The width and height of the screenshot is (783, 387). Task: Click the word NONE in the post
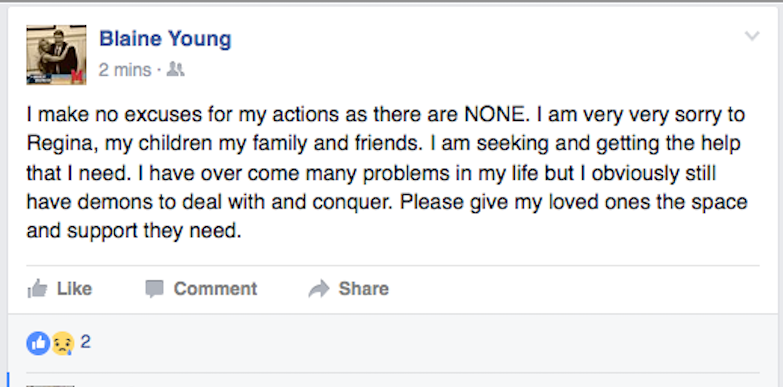496,115
